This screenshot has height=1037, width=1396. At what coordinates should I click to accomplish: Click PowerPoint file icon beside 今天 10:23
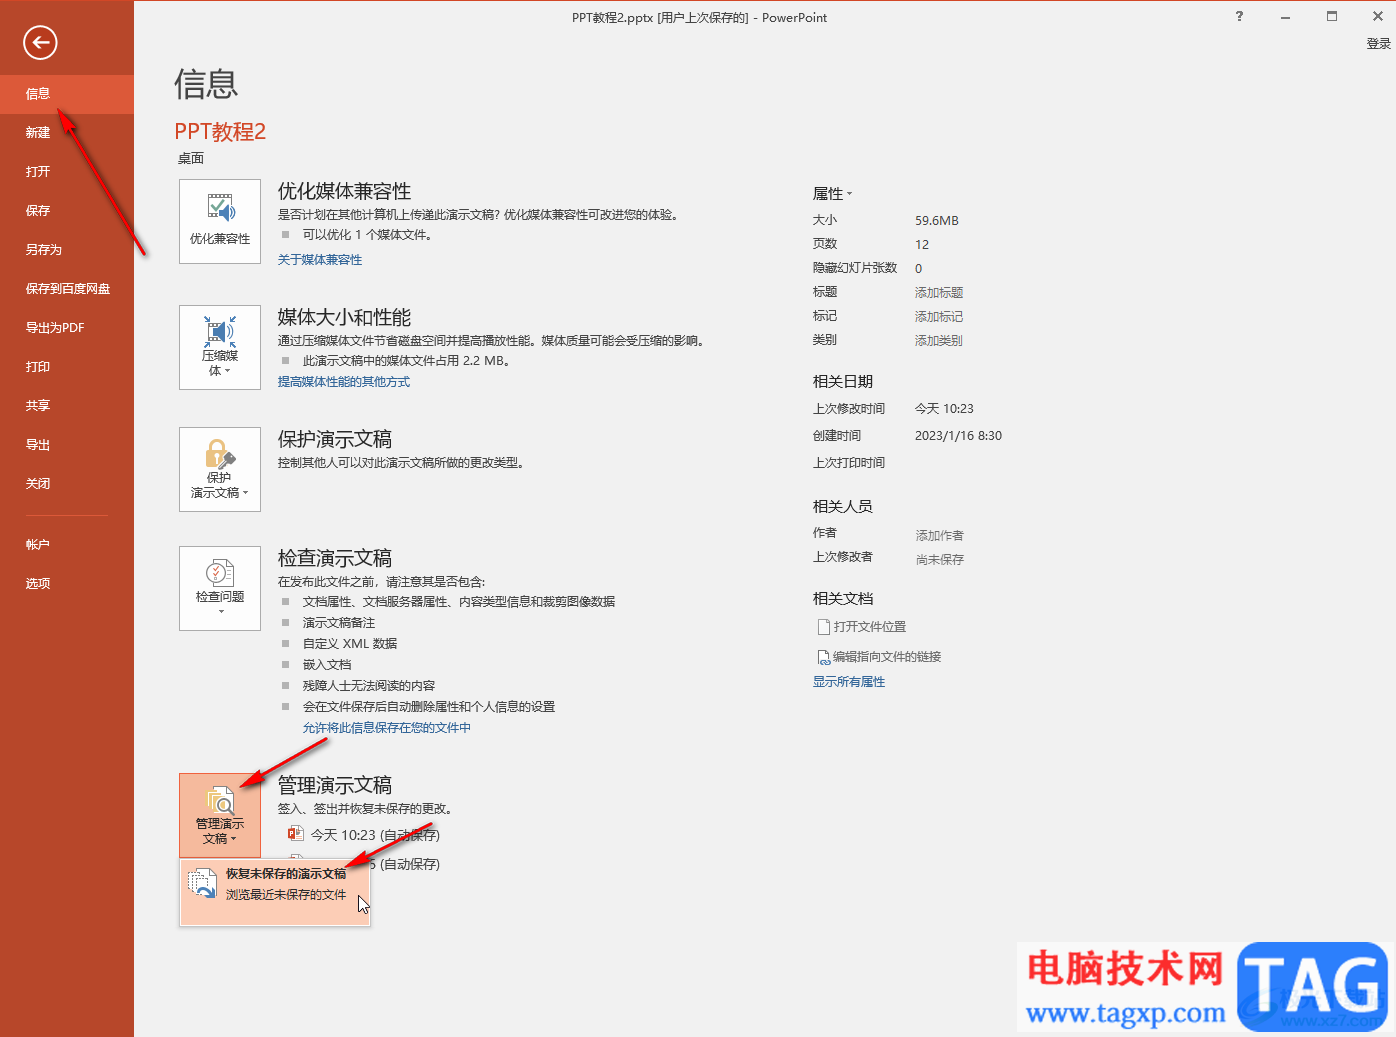pos(296,834)
